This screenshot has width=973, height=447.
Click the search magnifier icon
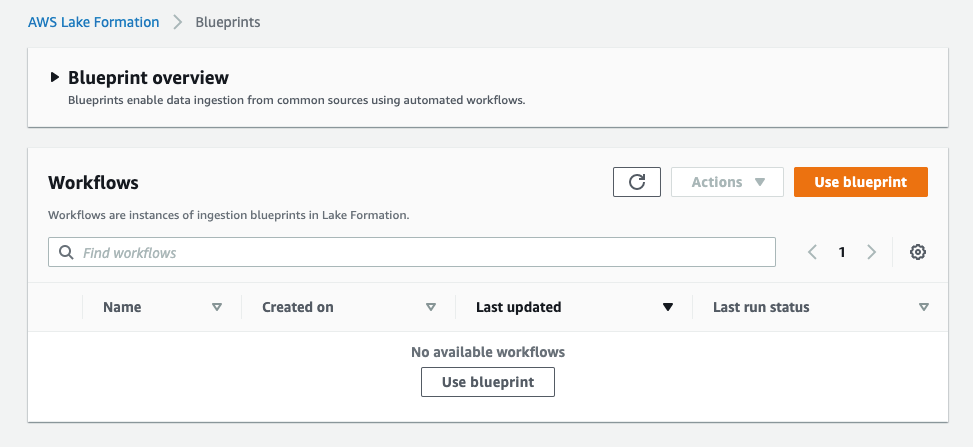(67, 253)
